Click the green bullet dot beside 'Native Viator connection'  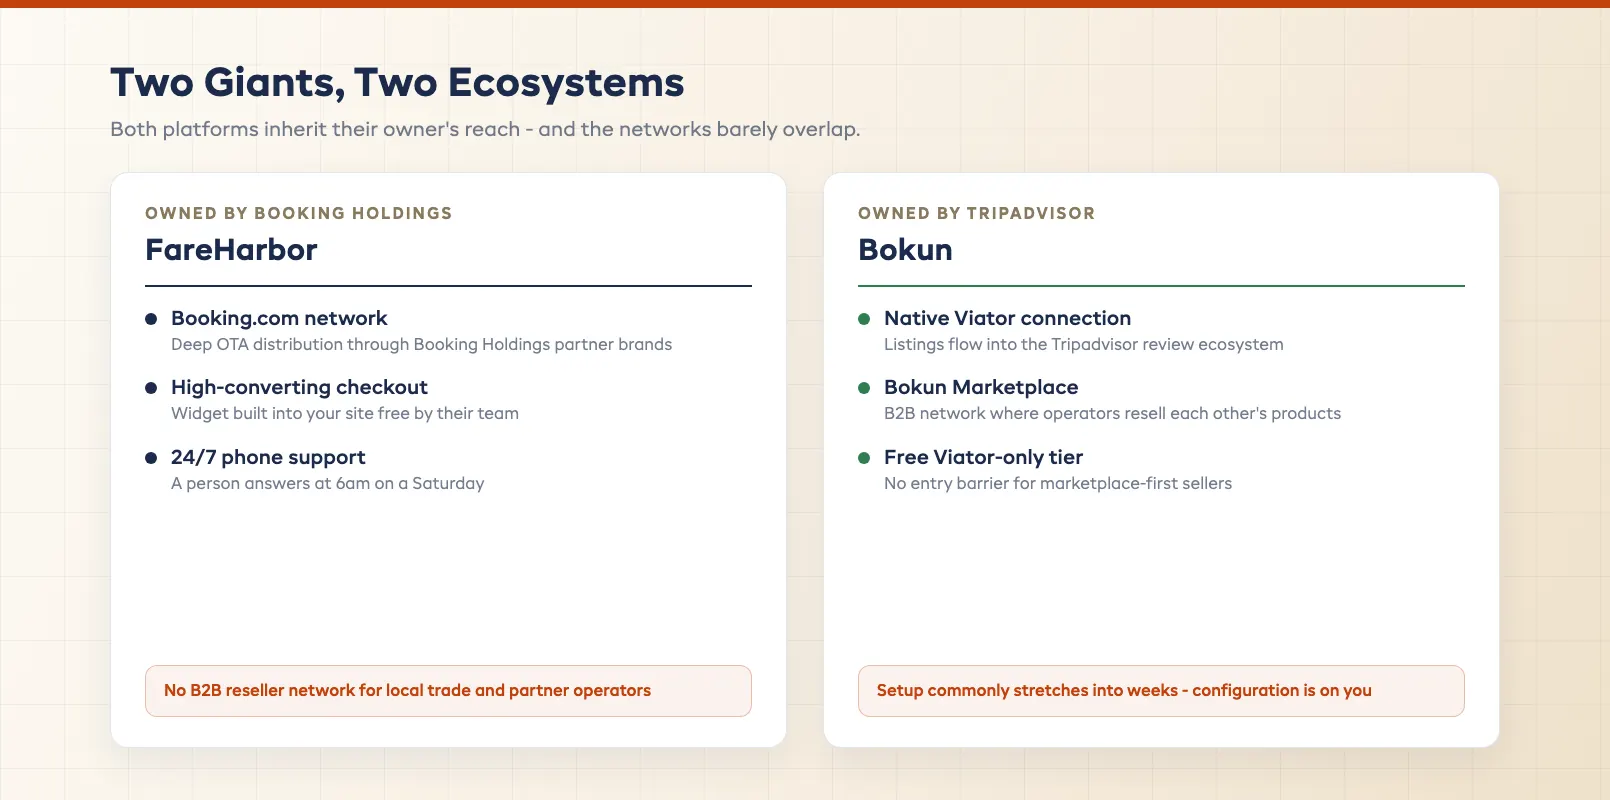click(x=864, y=319)
